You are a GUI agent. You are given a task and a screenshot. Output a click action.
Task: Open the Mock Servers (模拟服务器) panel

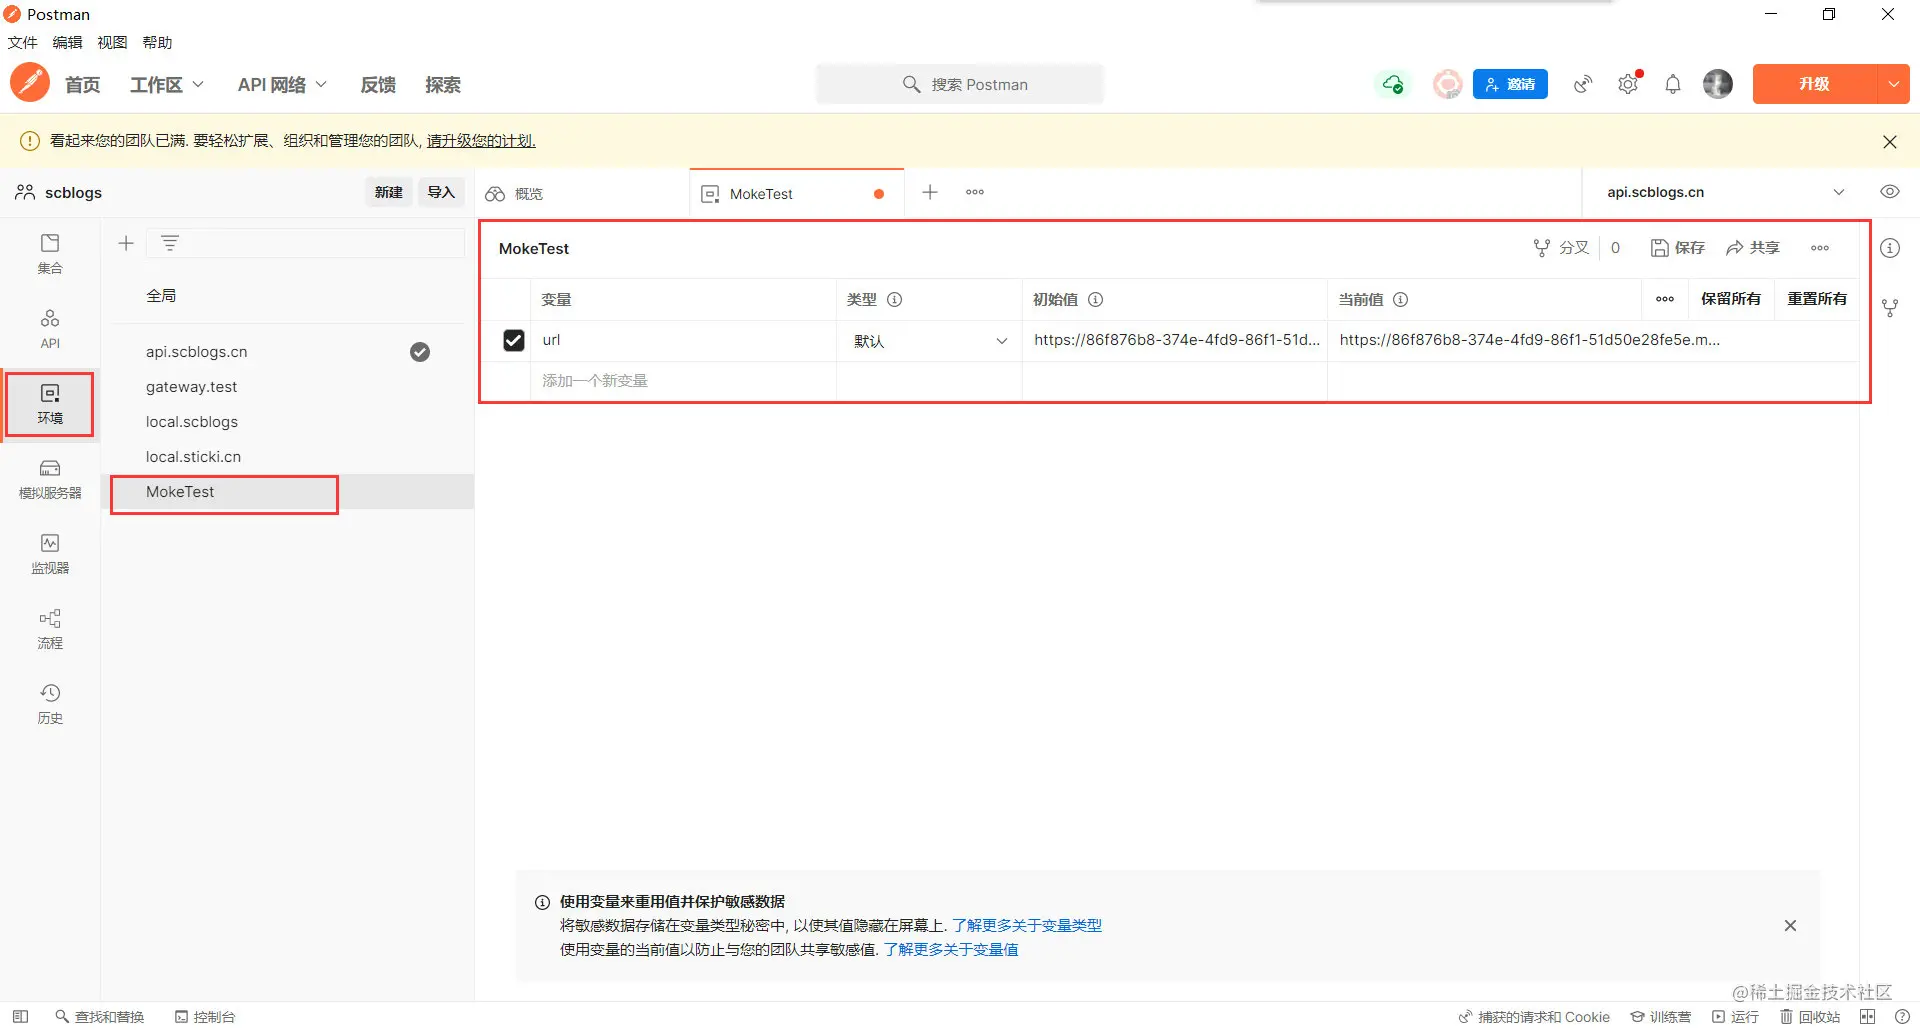50,479
